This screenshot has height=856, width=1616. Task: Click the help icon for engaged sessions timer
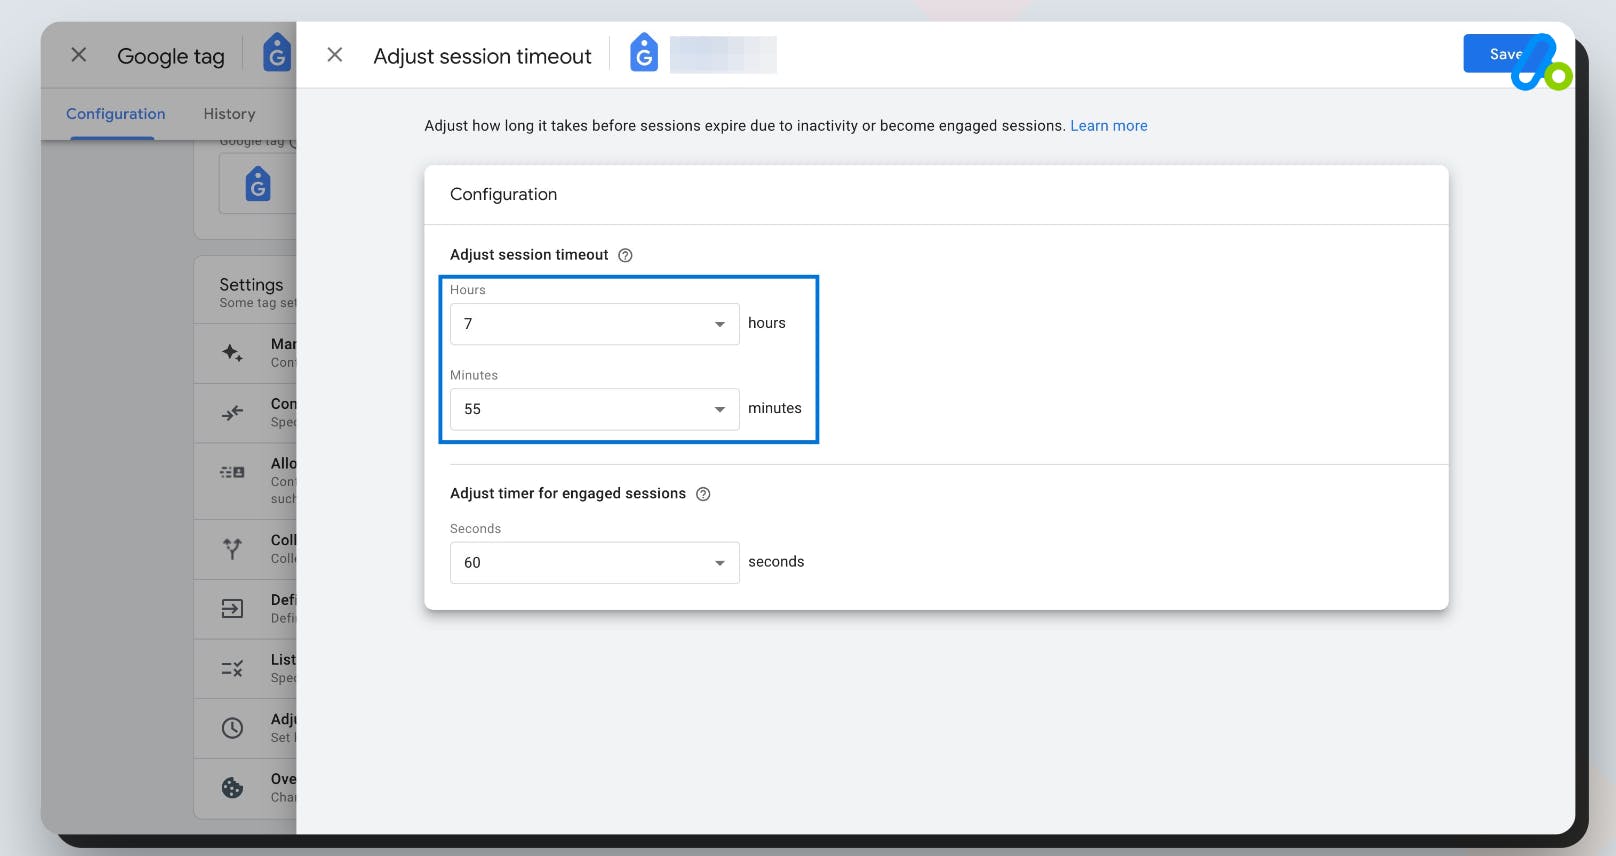pos(703,493)
